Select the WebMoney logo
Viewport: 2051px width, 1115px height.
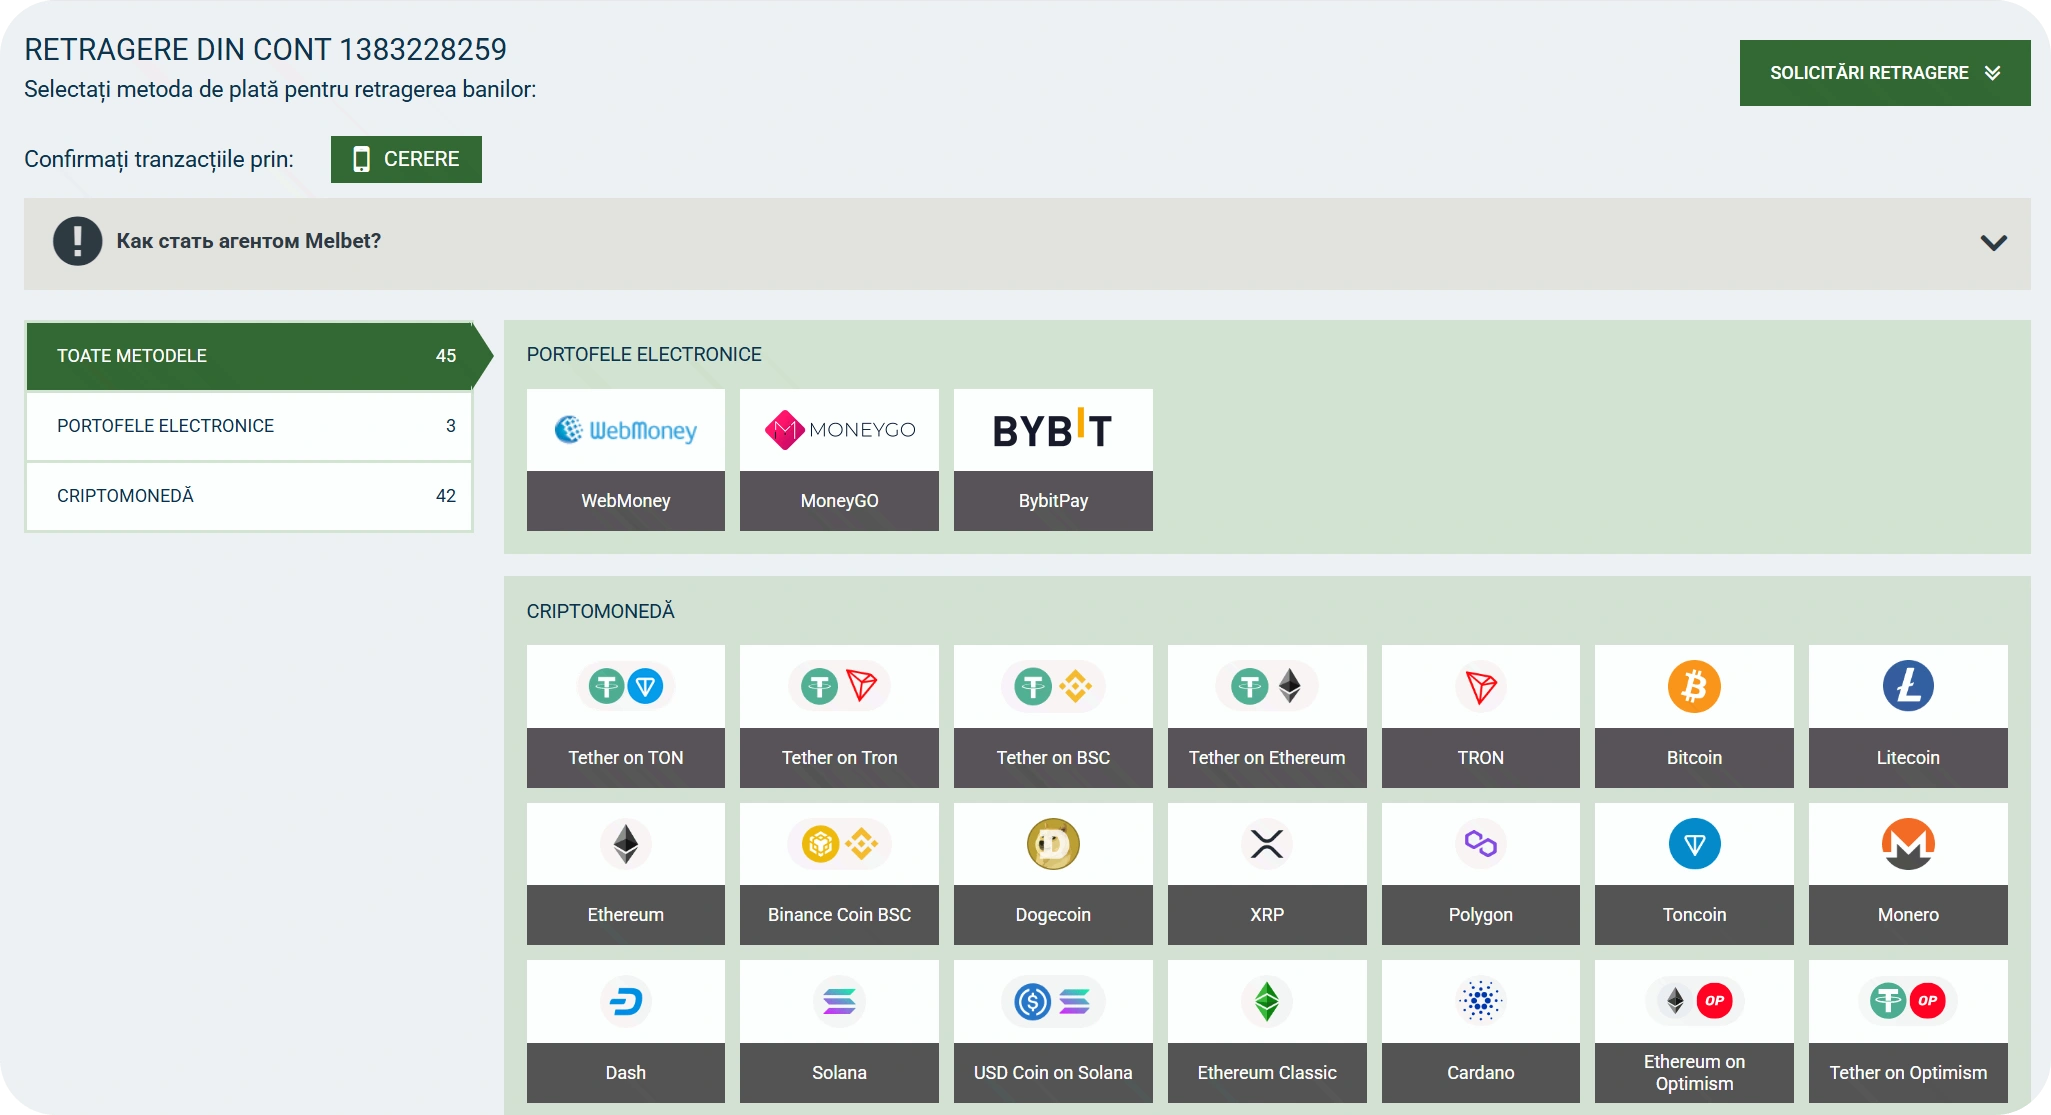[626, 430]
